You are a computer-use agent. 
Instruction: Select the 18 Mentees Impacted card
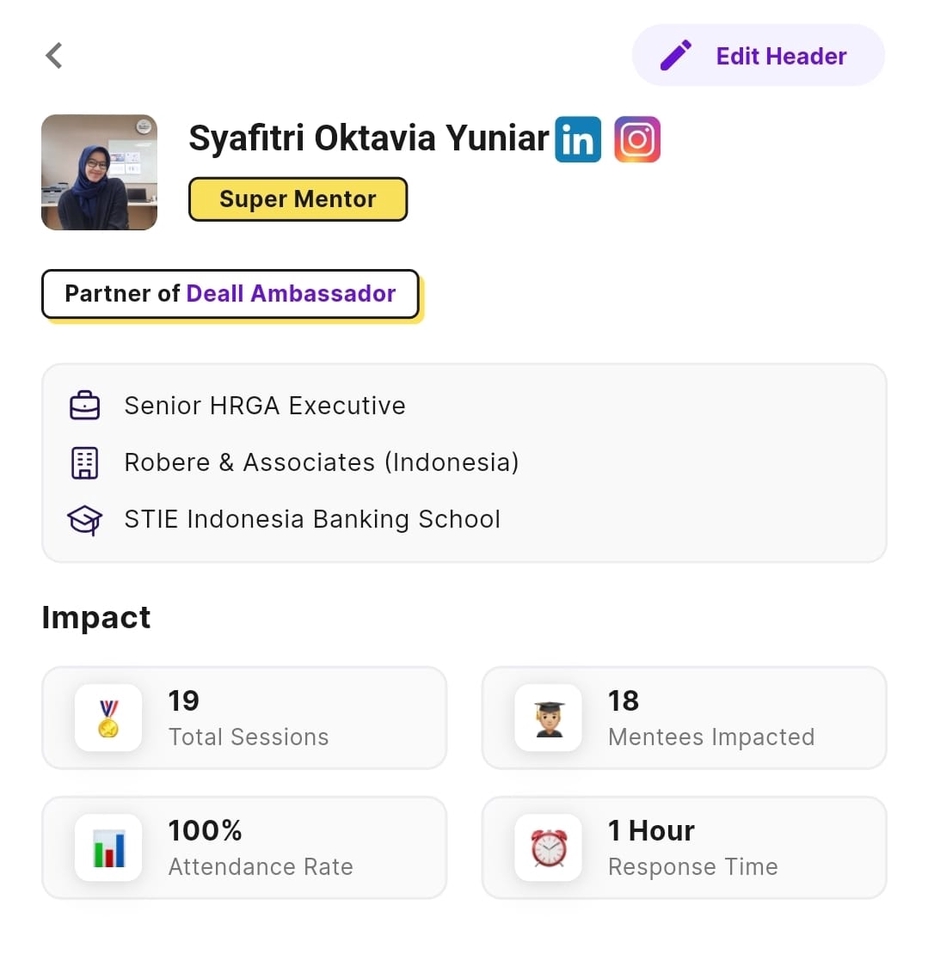click(684, 718)
